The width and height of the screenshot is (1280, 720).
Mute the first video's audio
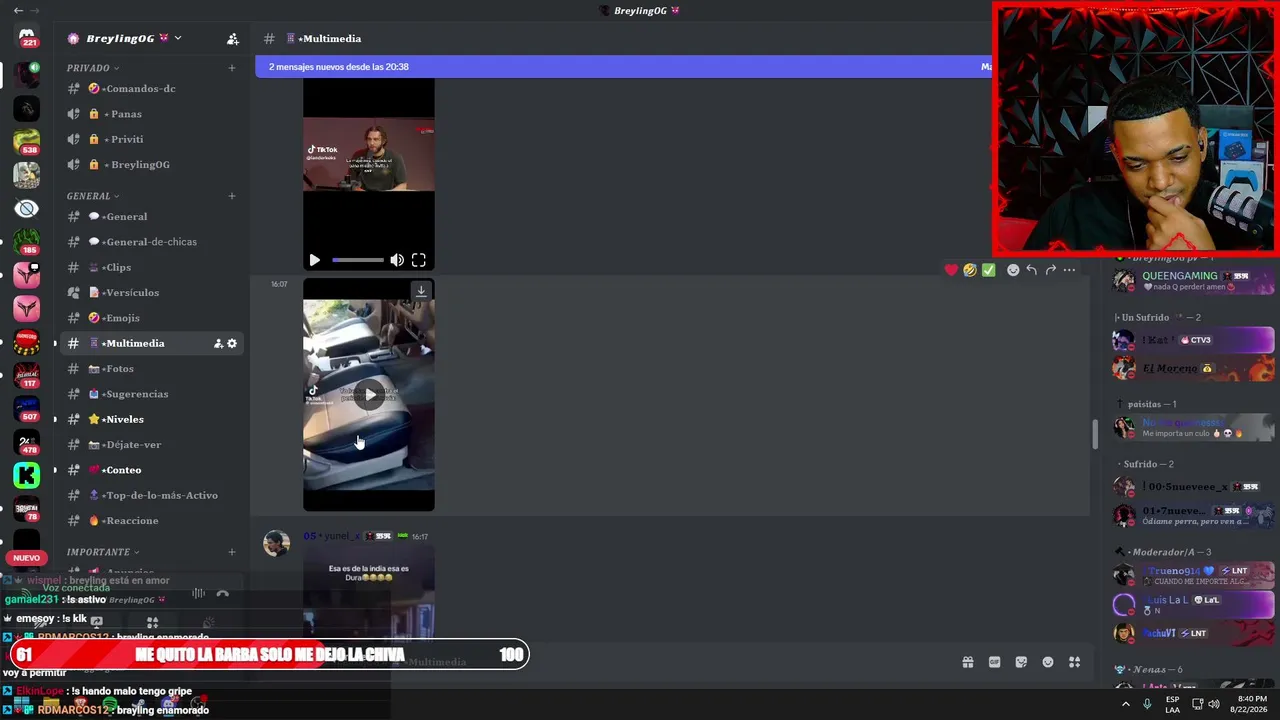(397, 260)
